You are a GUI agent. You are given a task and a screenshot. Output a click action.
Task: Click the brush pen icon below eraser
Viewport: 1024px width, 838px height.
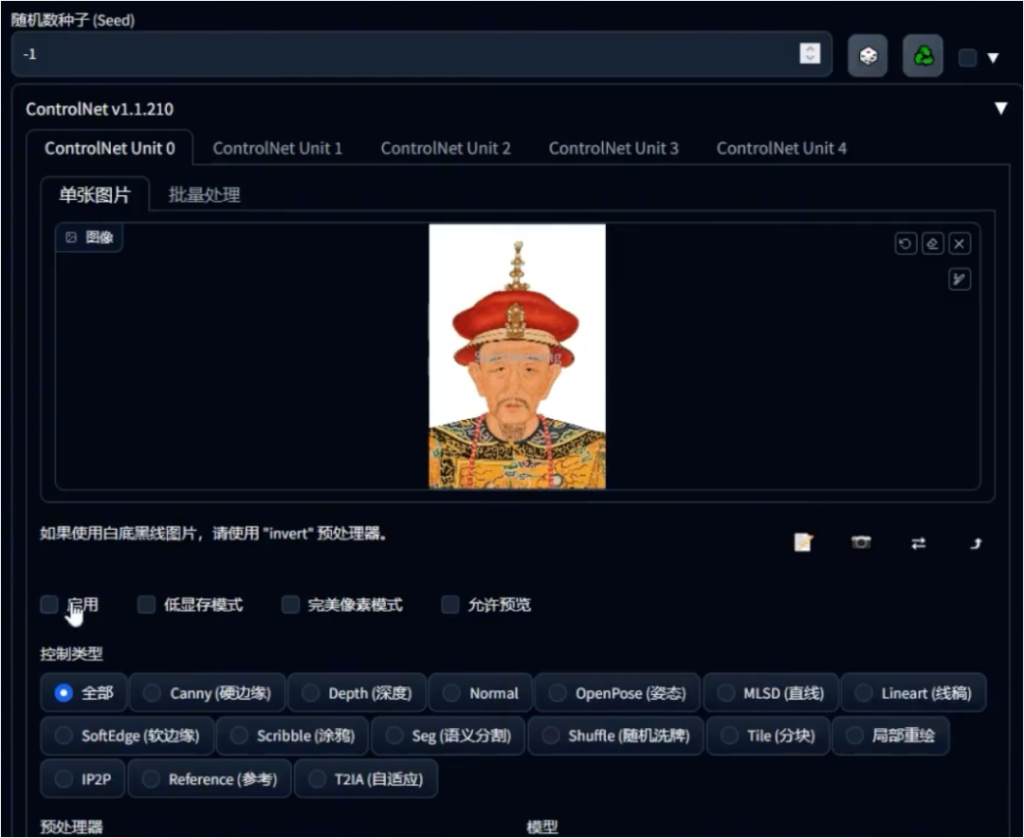pos(959,280)
